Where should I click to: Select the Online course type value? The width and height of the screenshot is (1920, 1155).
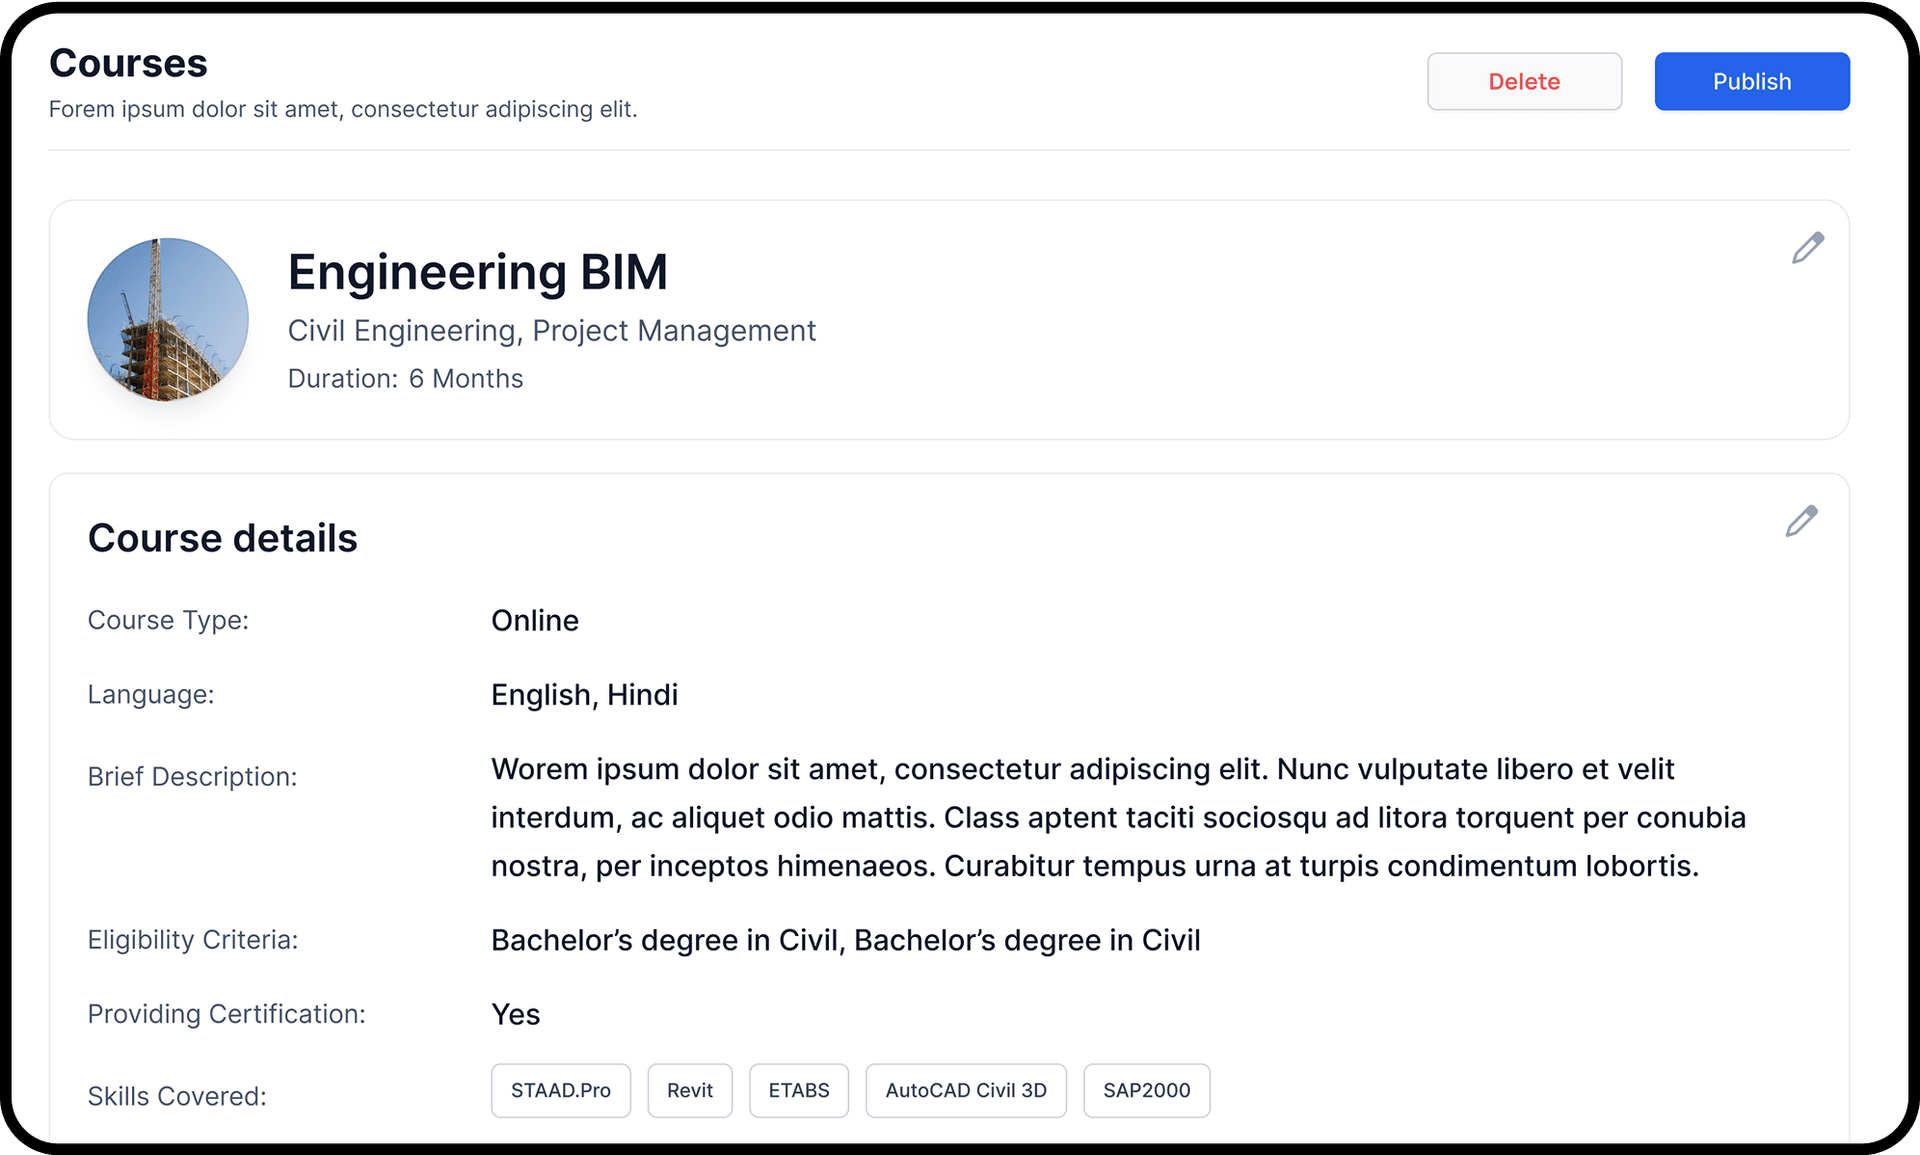coord(534,620)
